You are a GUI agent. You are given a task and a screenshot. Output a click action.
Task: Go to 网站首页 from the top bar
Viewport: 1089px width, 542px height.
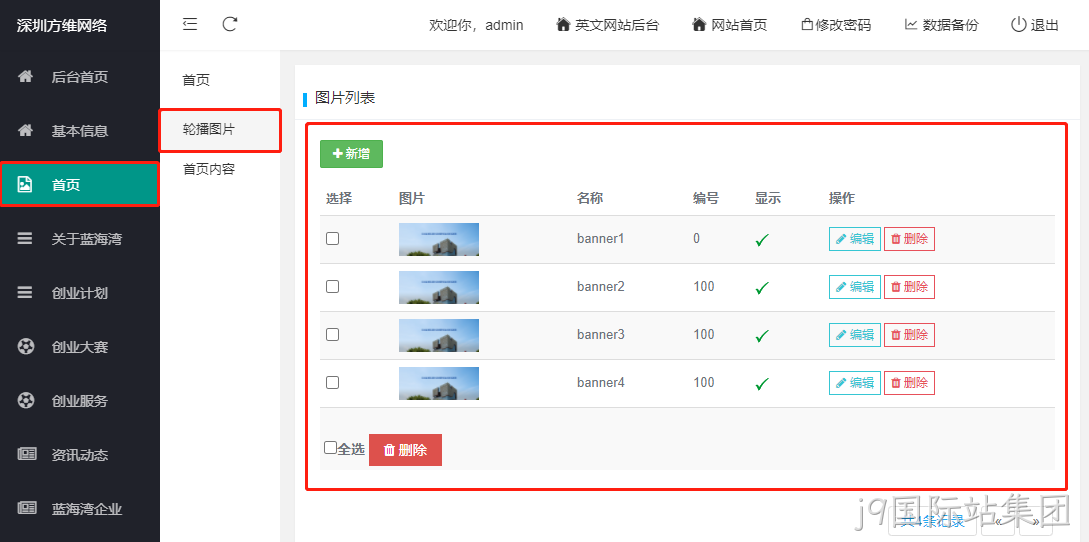(x=730, y=25)
